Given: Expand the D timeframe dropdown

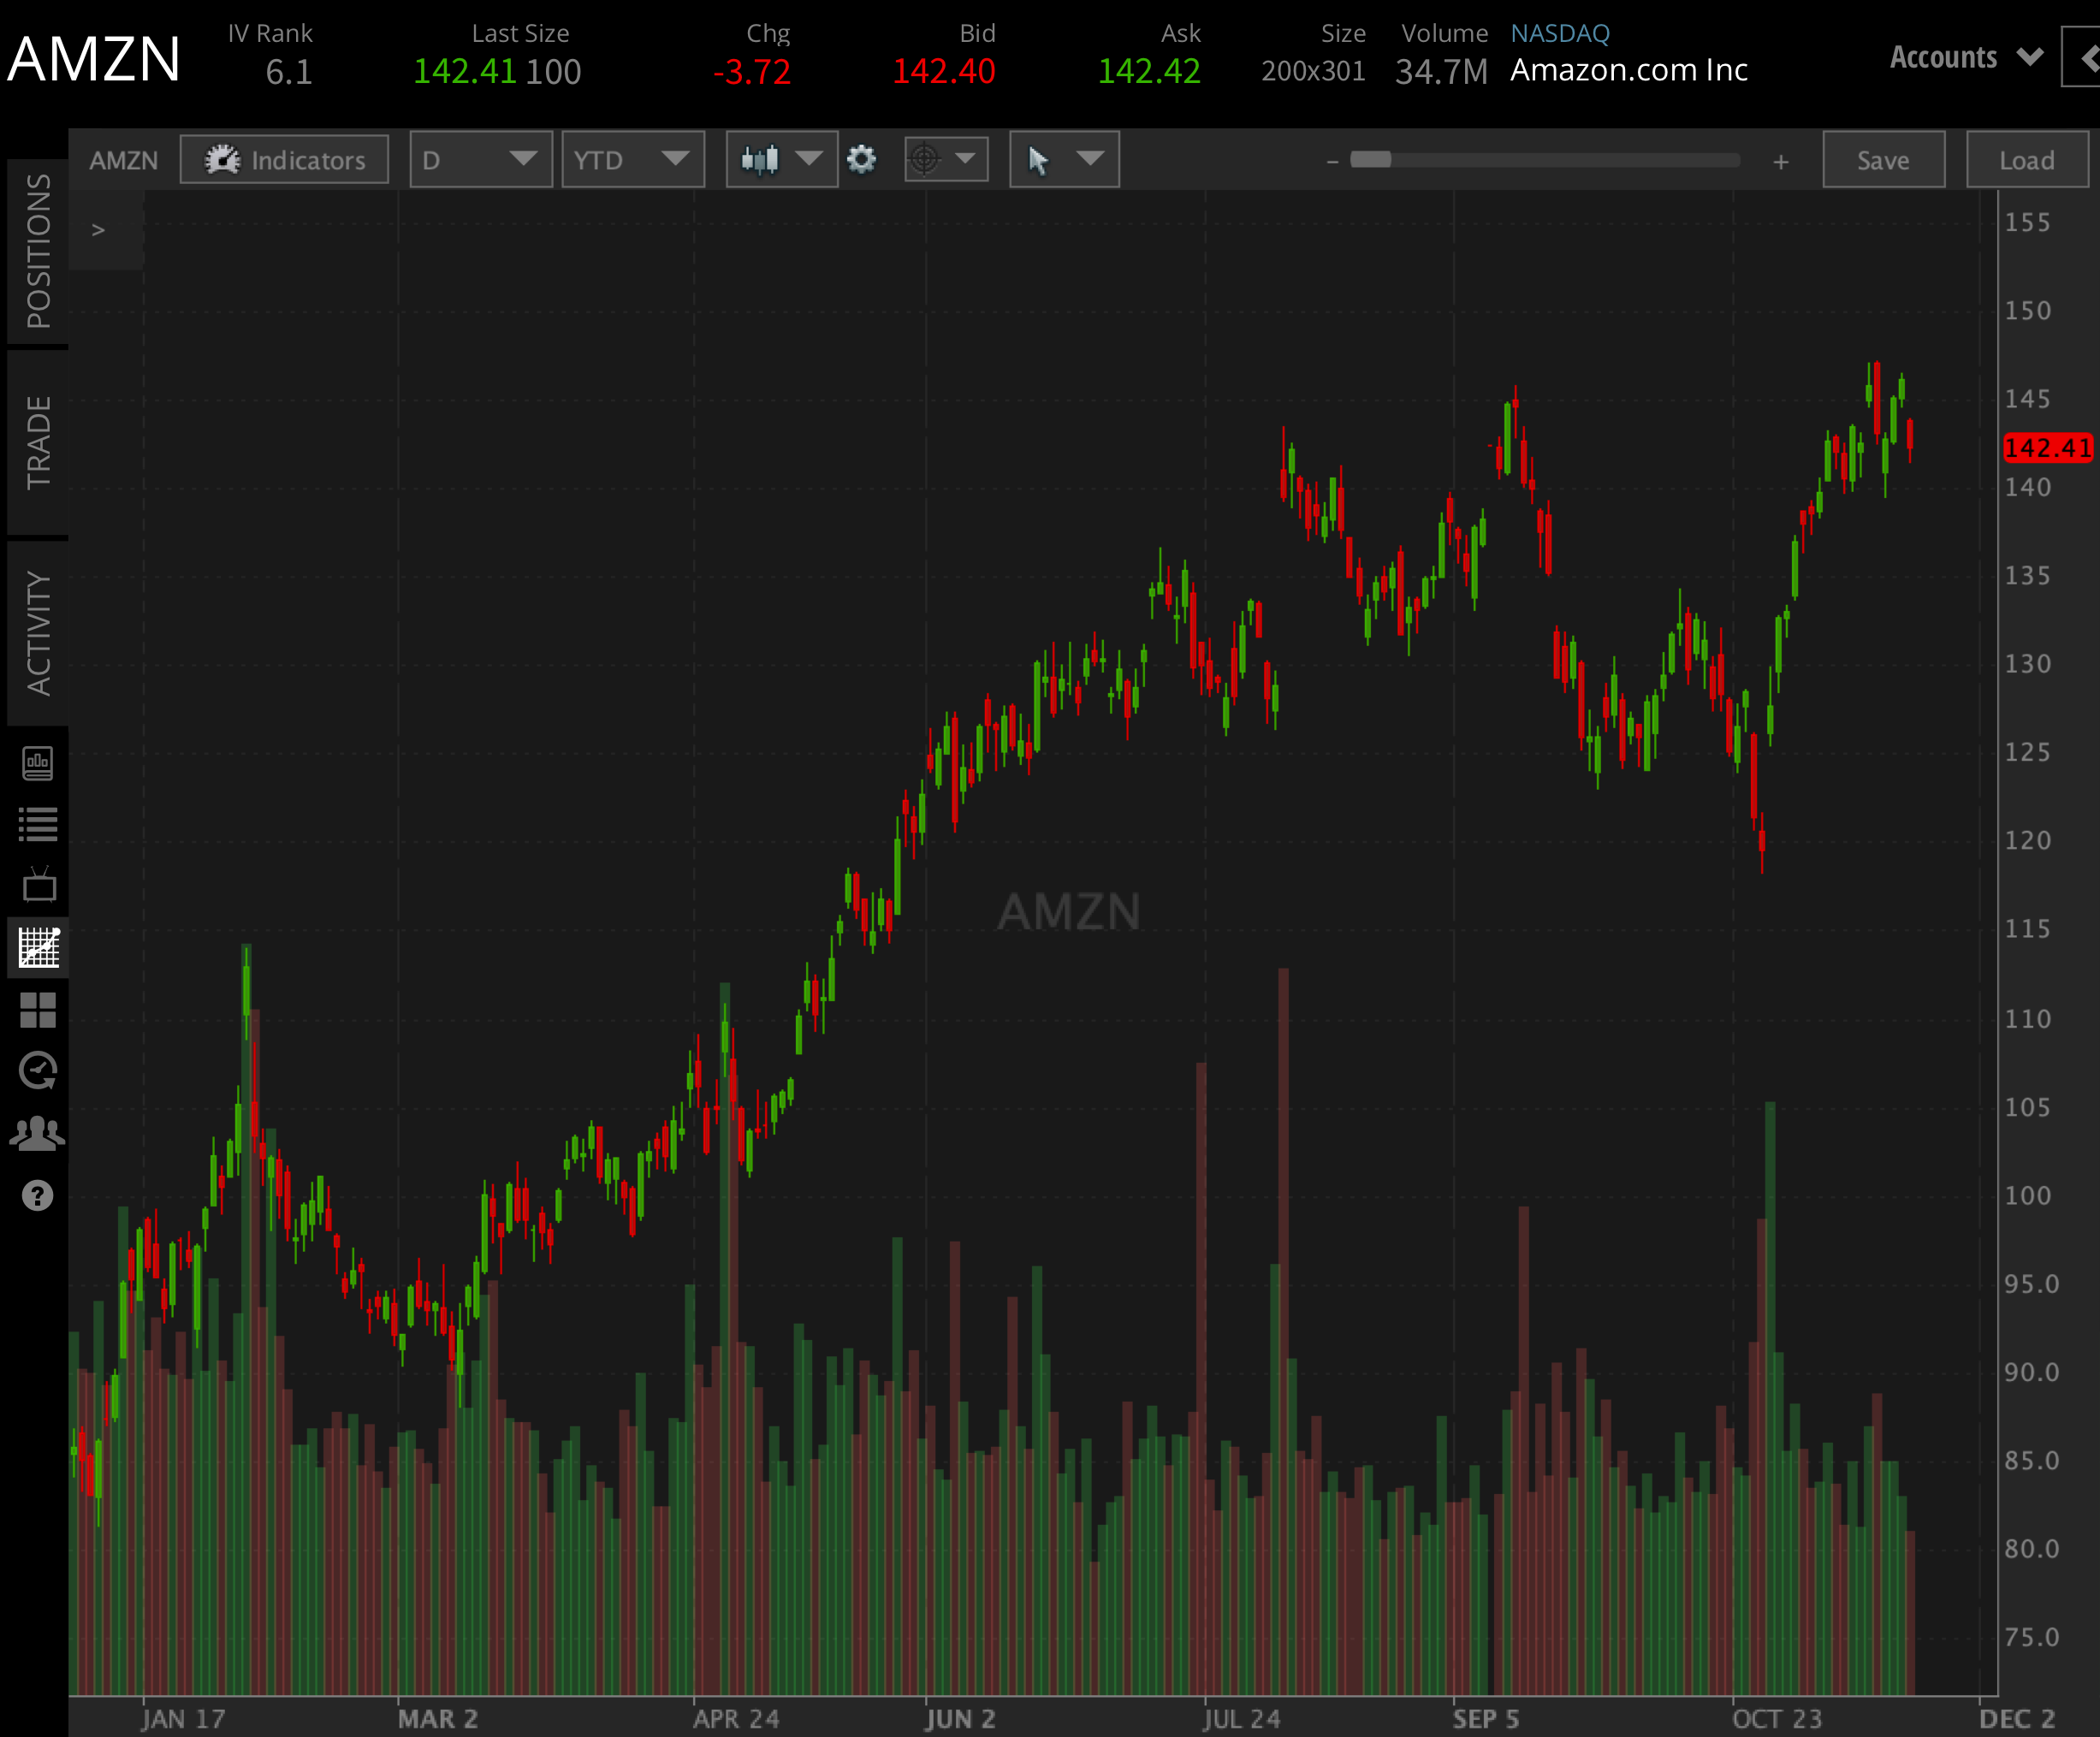Looking at the screenshot, I should point(480,159).
